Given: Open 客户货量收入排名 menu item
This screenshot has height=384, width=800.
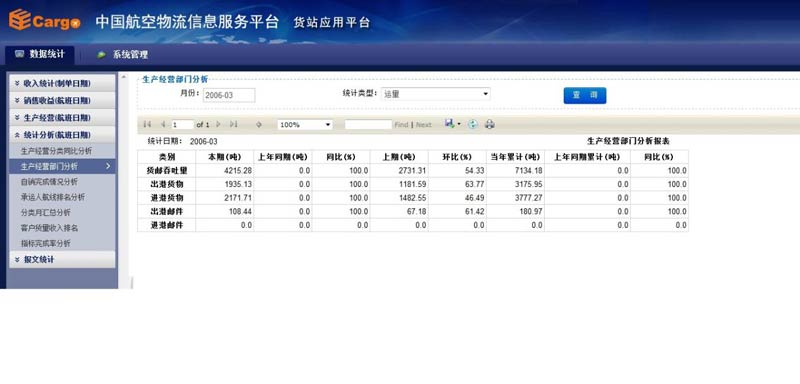Looking at the screenshot, I should pyautogui.click(x=49, y=228).
